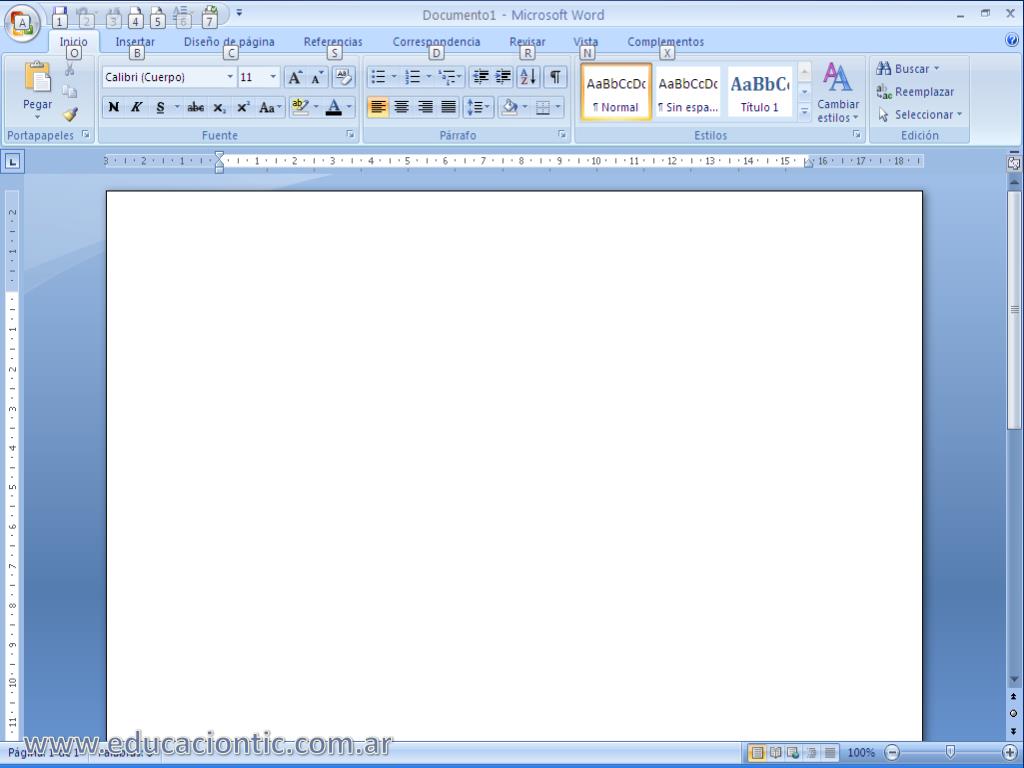This screenshot has width=1024, height=768.
Task: Open the Correspondencia tab
Action: coord(436,42)
